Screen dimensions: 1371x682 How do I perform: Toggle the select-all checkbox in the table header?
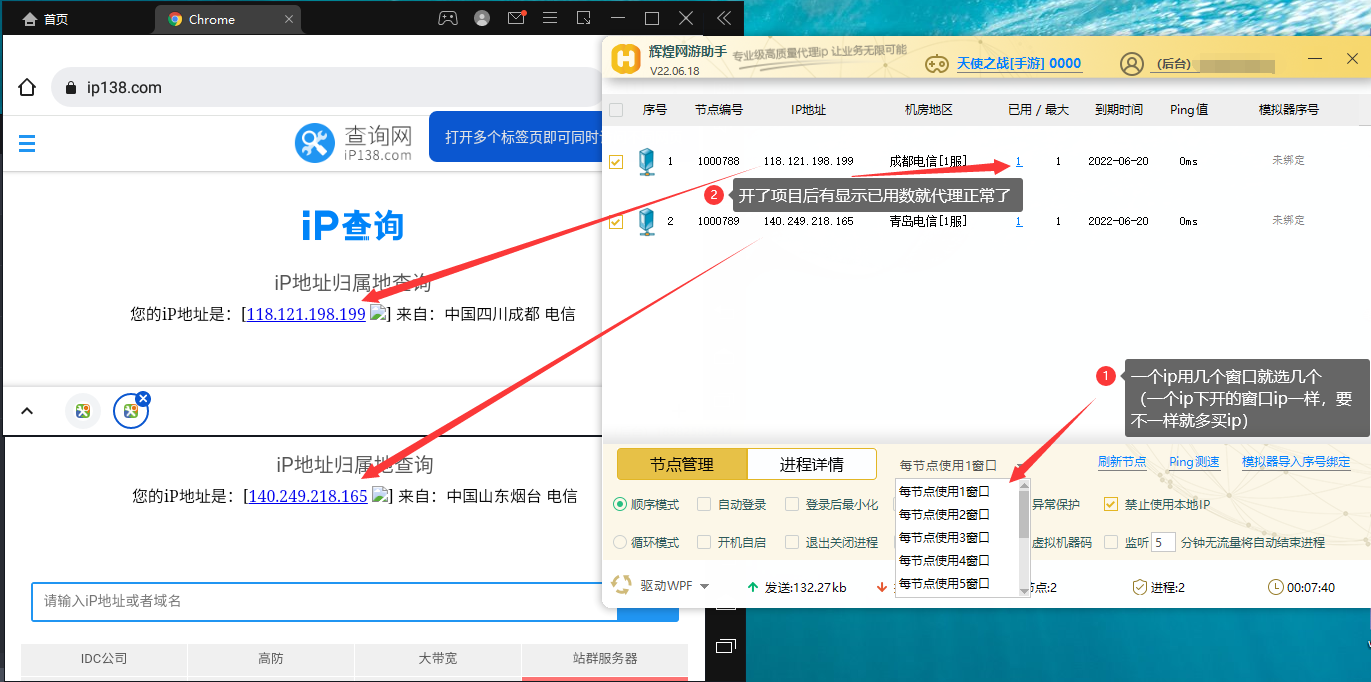pos(616,110)
